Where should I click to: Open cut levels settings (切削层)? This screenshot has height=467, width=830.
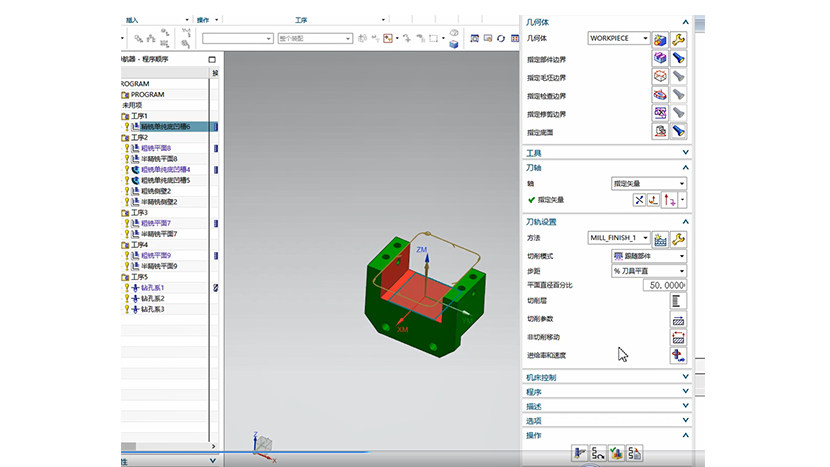pyautogui.click(x=677, y=301)
